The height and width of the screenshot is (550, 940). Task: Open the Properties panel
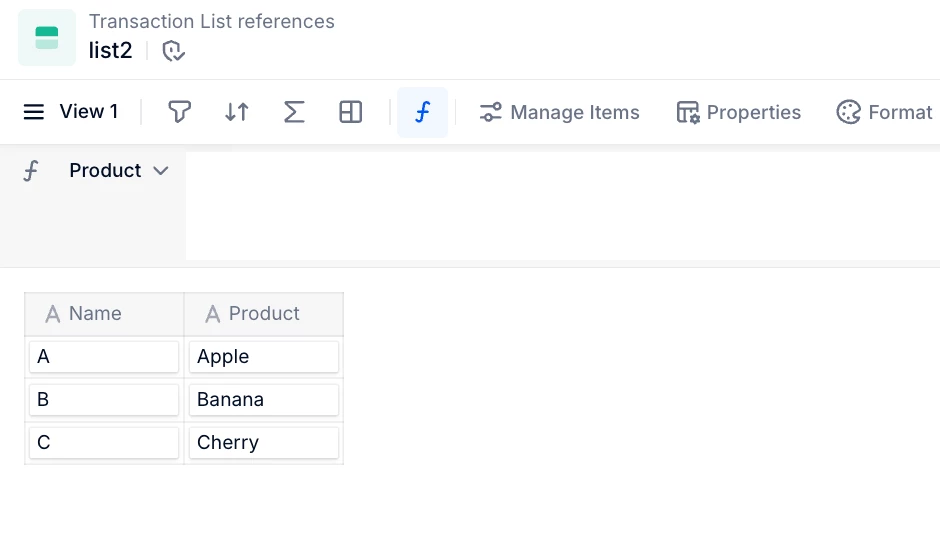point(738,112)
